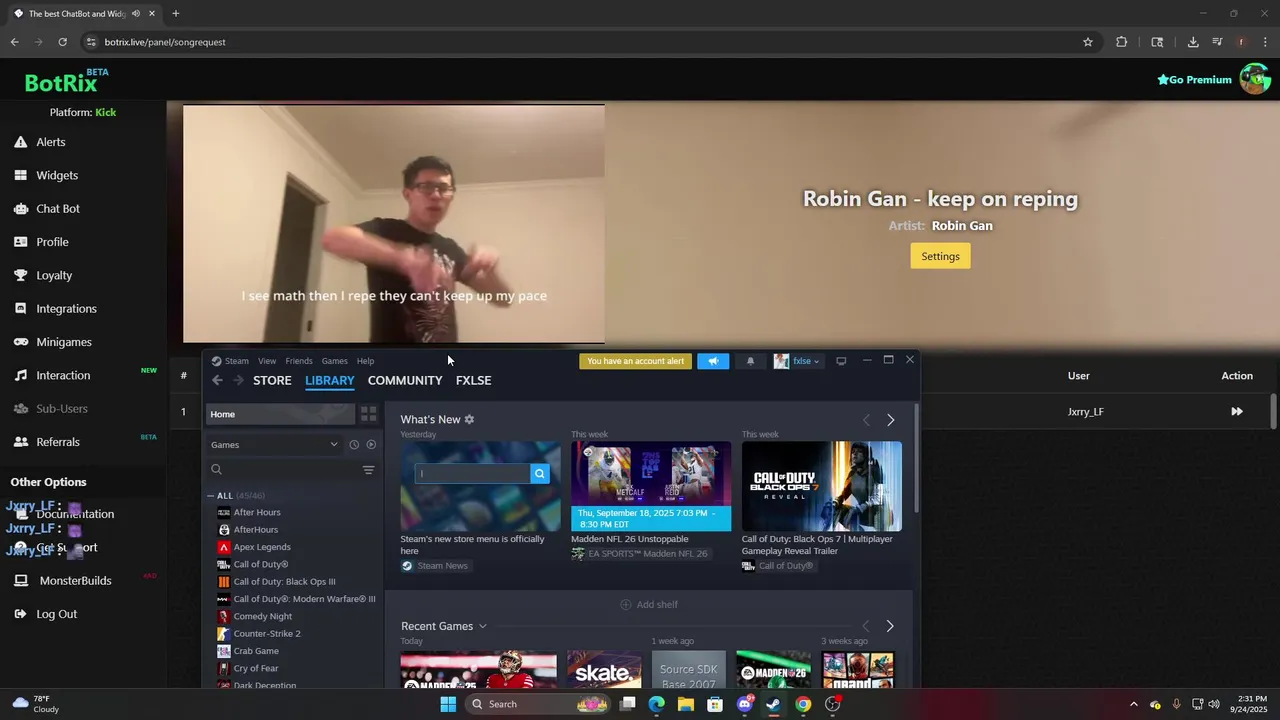Click the yellow Settings button
Screen dimensions: 1280x720
click(x=940, y=256)
